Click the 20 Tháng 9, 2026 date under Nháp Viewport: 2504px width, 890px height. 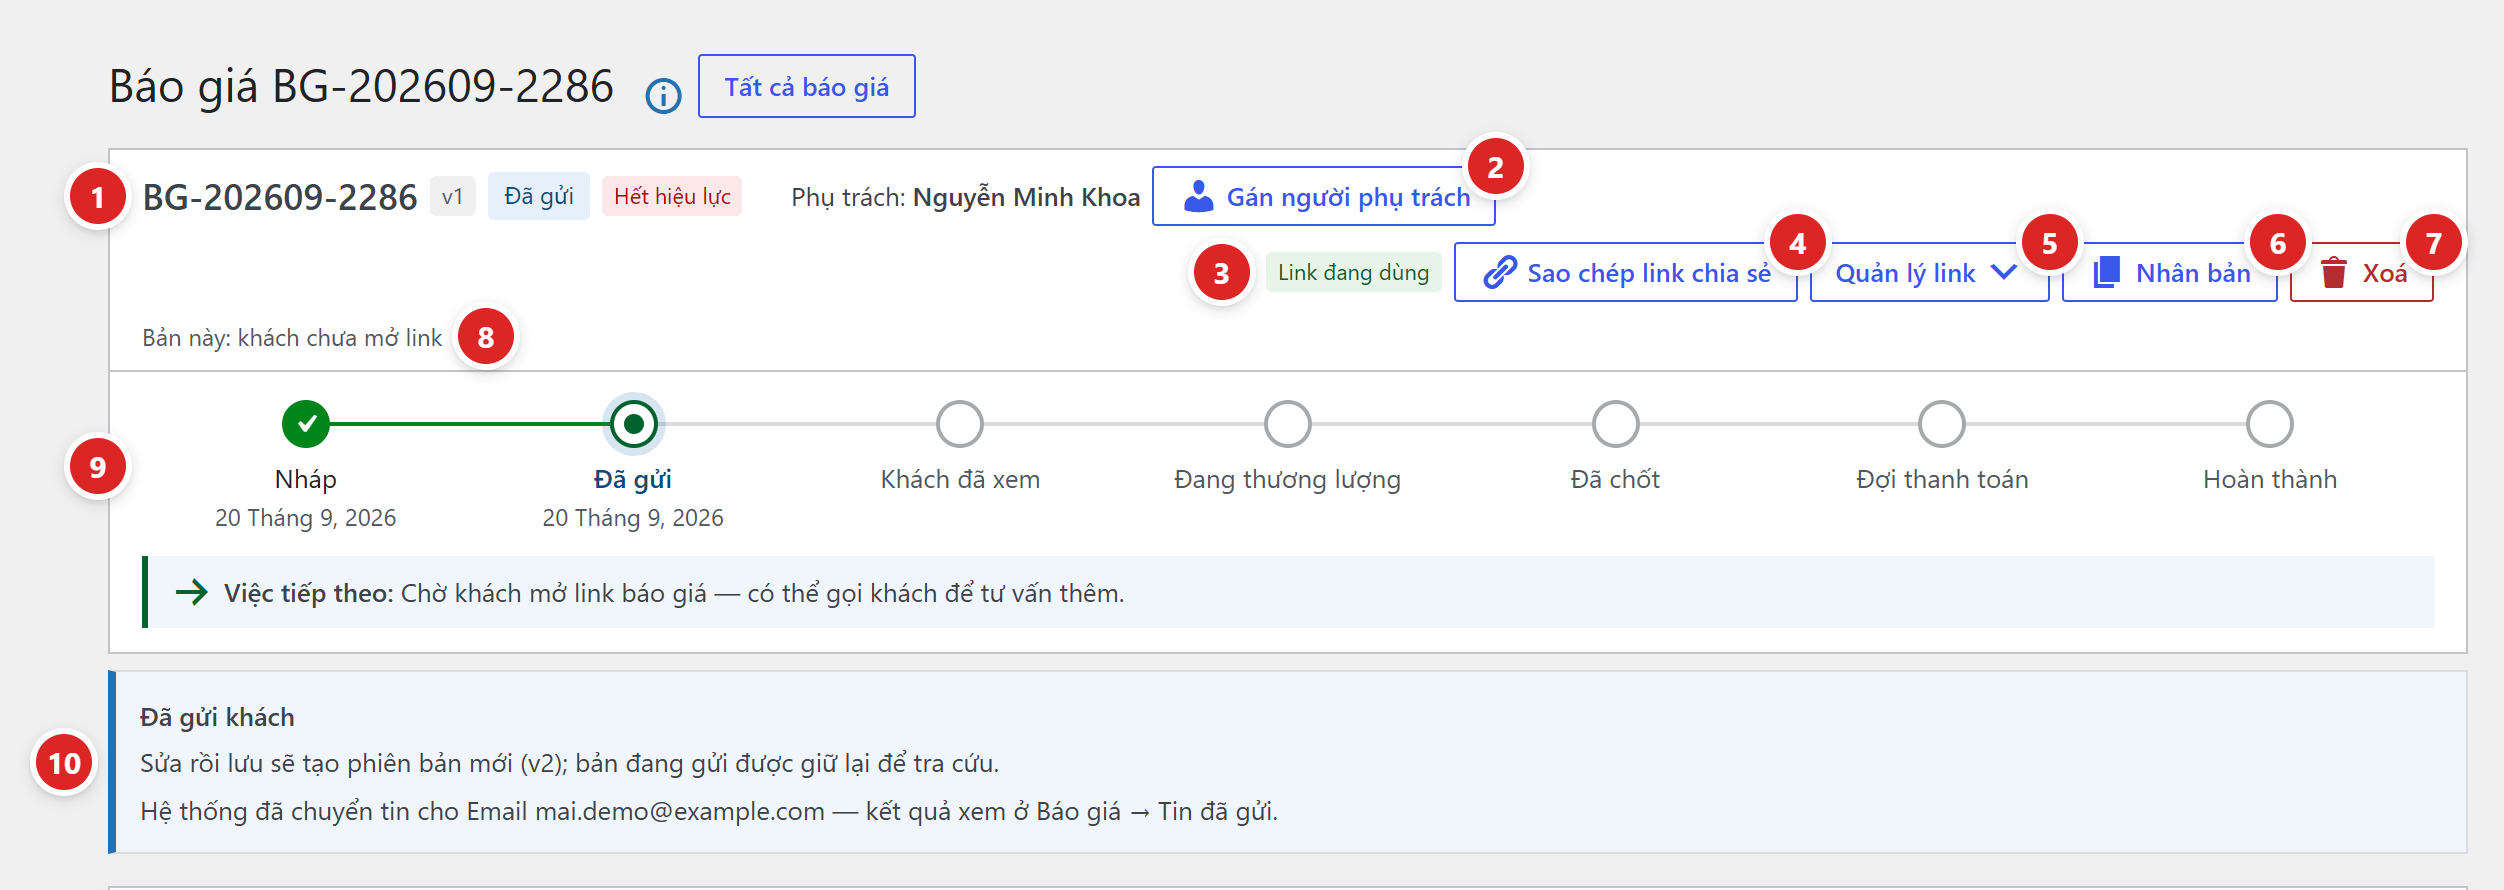[305, 518]
